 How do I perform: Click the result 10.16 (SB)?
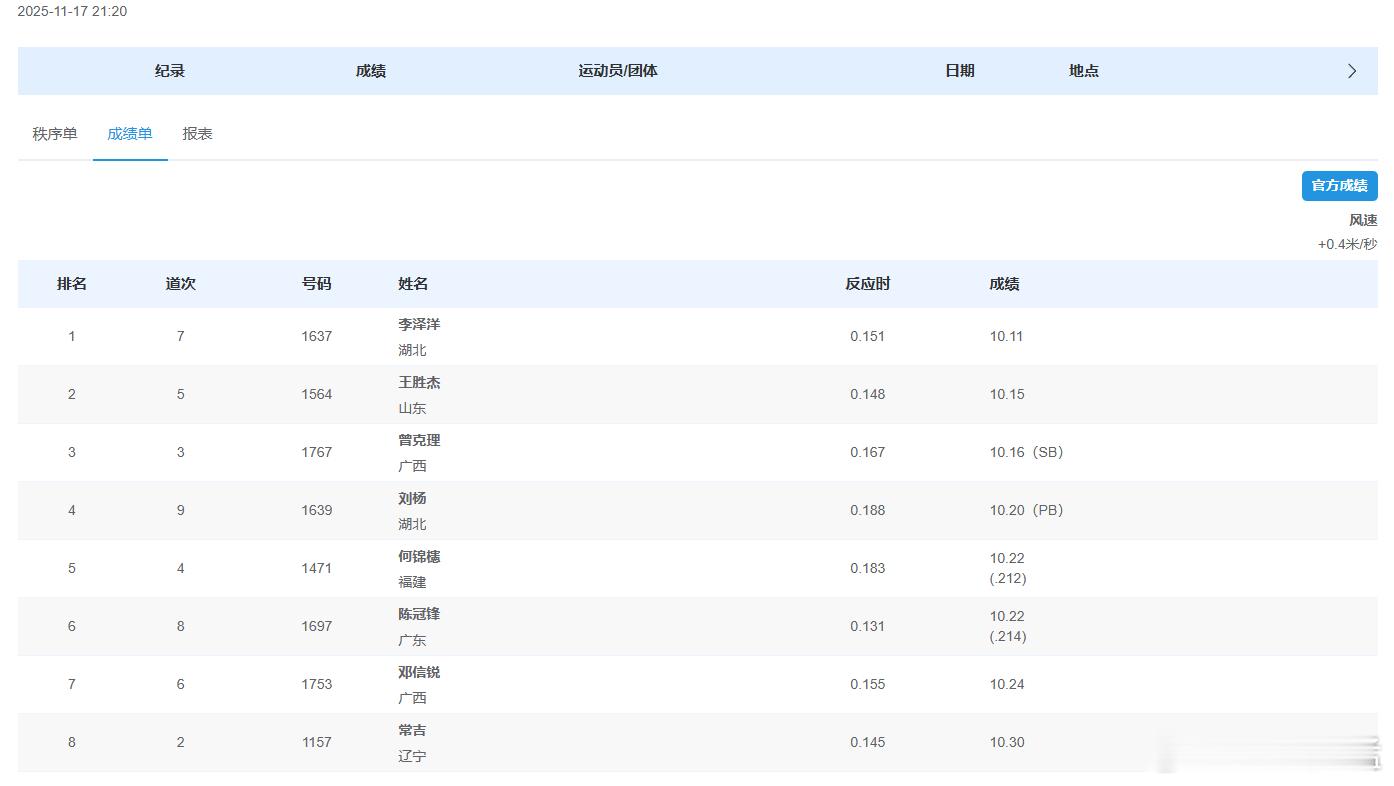tap(1027, 452)
